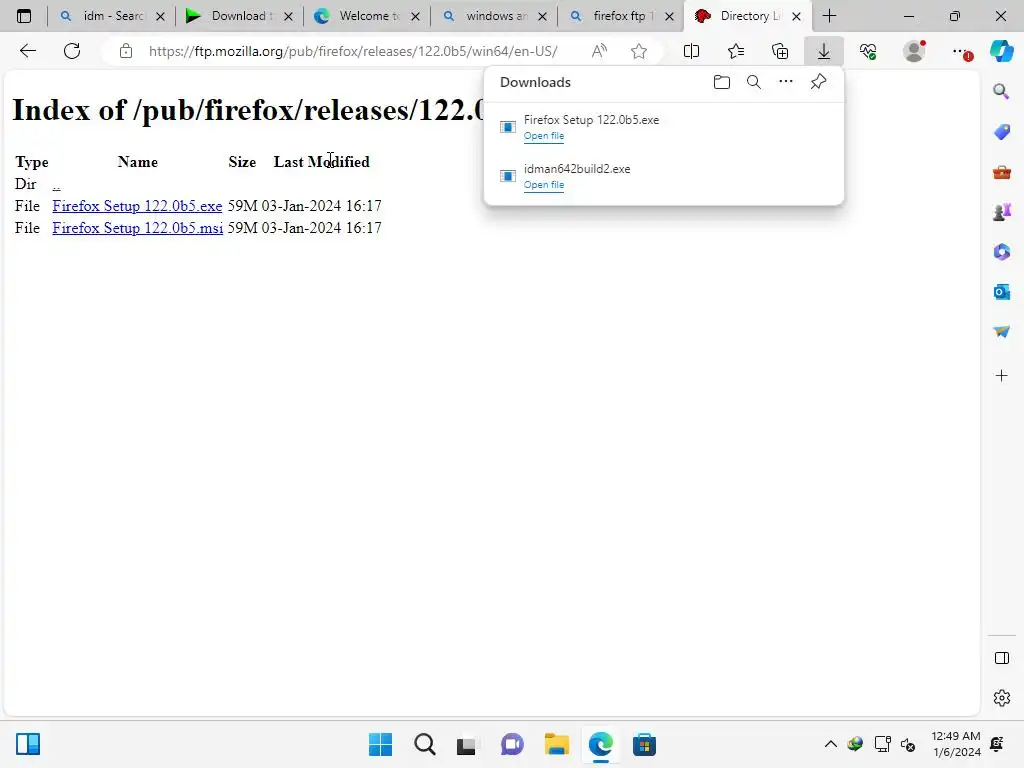Open more options in Downloads panel
This screenshot has height=768, width=1024.
point(786,82)
